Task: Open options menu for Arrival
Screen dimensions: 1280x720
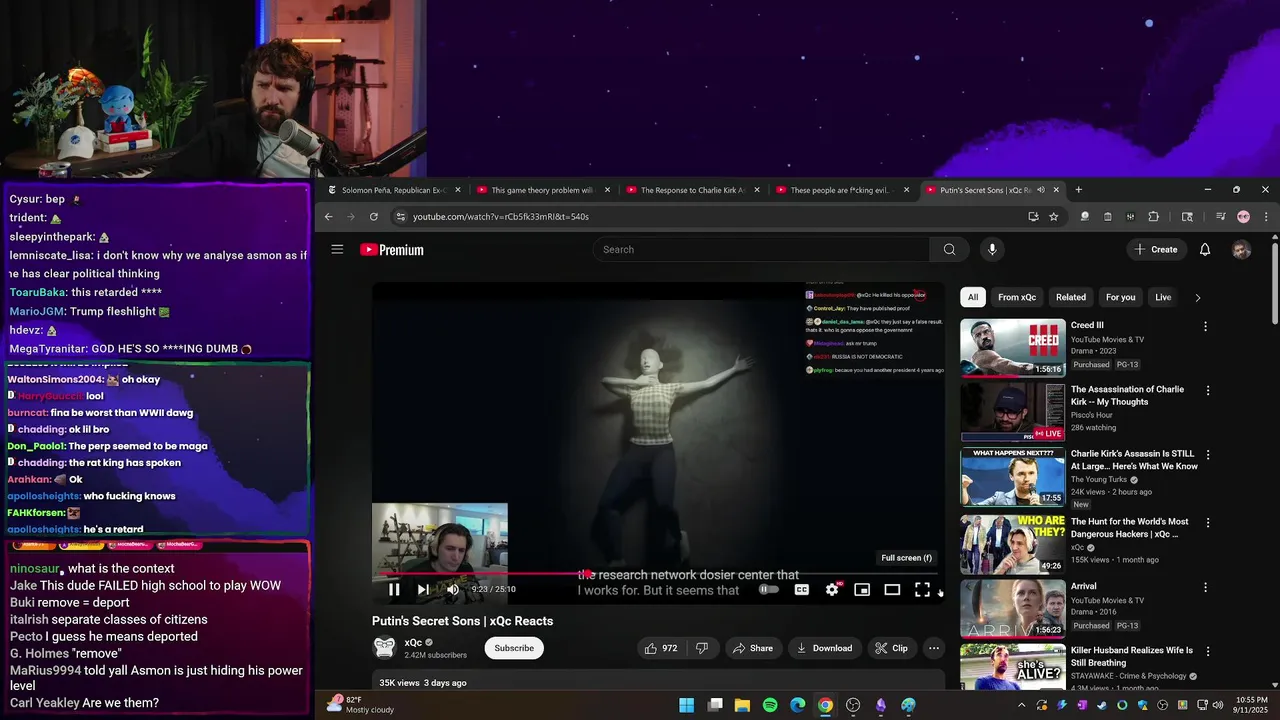Action: pyautogui.click(x=1205, y=587)
